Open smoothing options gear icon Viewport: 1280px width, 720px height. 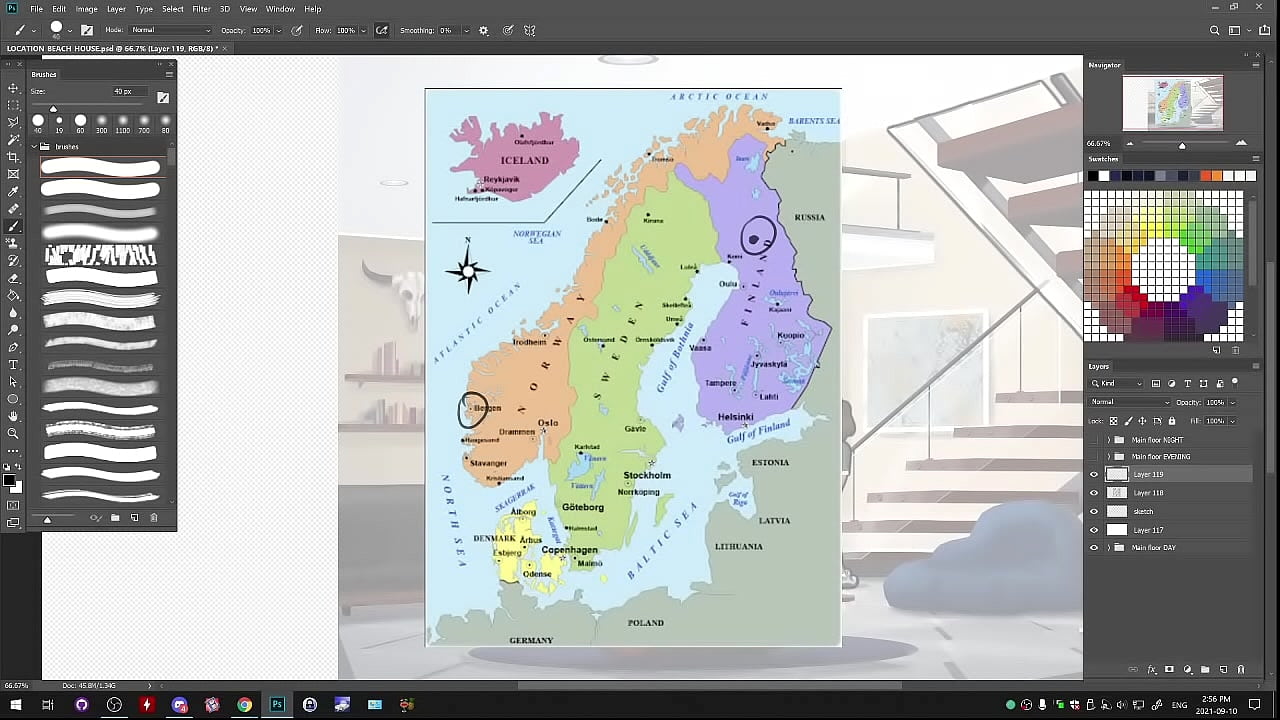[484, 30]
